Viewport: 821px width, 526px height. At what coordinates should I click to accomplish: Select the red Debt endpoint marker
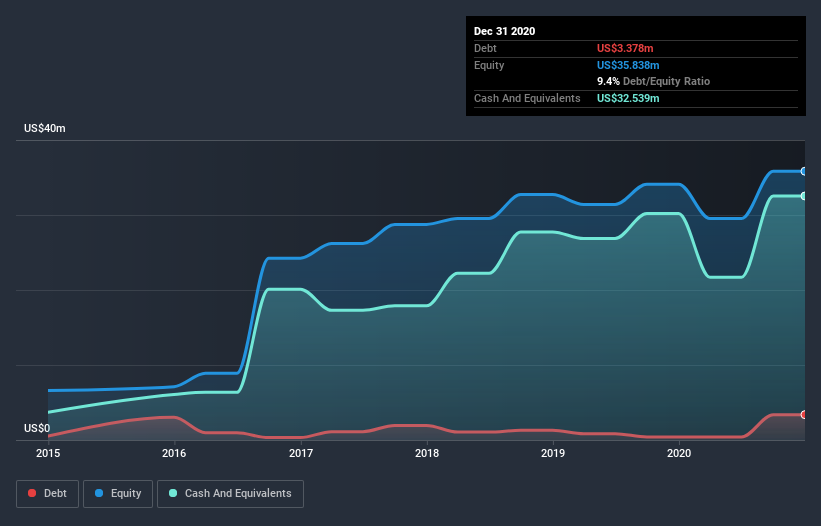804,415
